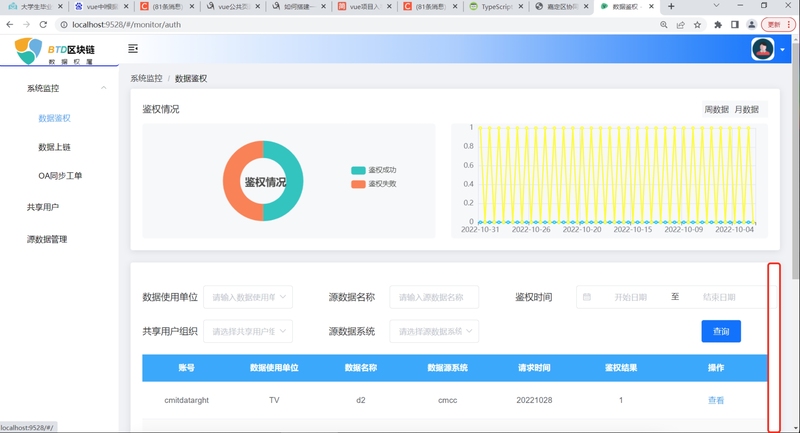This screenshot has height=433, width=800.
Task: Expand the dropdown caret beside the avatar
Action: pos(782,50)
